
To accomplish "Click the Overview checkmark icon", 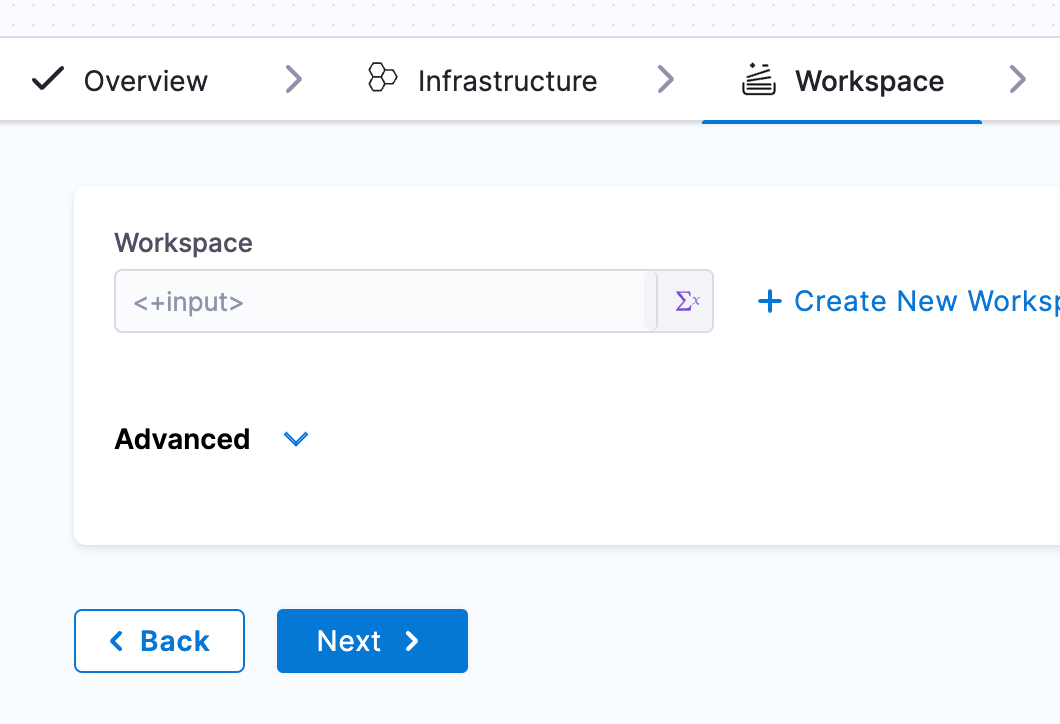I will (x=48, y=80).
